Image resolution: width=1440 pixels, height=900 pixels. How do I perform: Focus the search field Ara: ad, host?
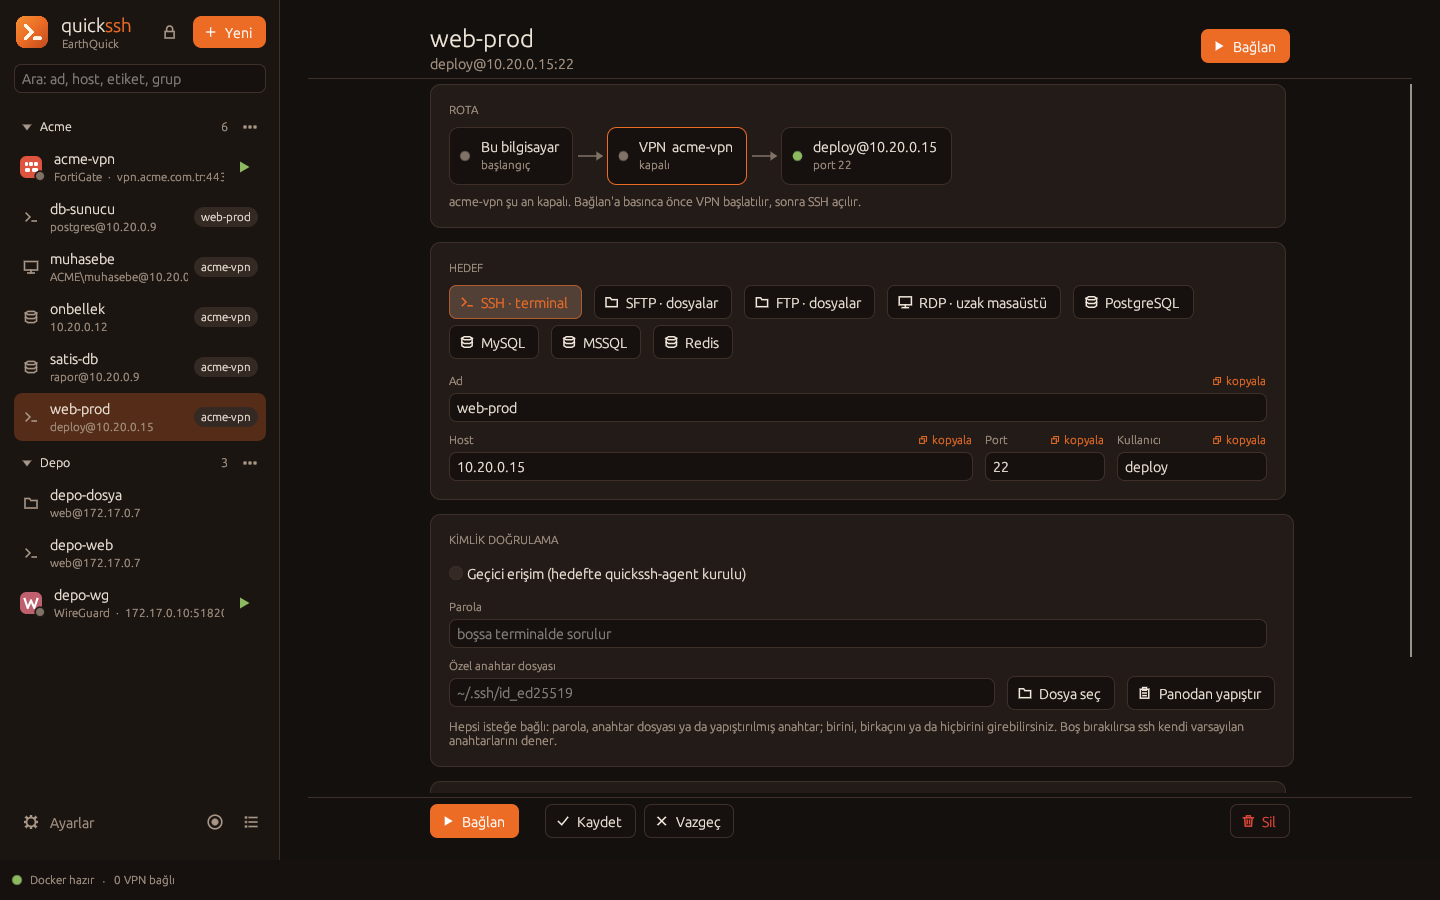(140, 78)
